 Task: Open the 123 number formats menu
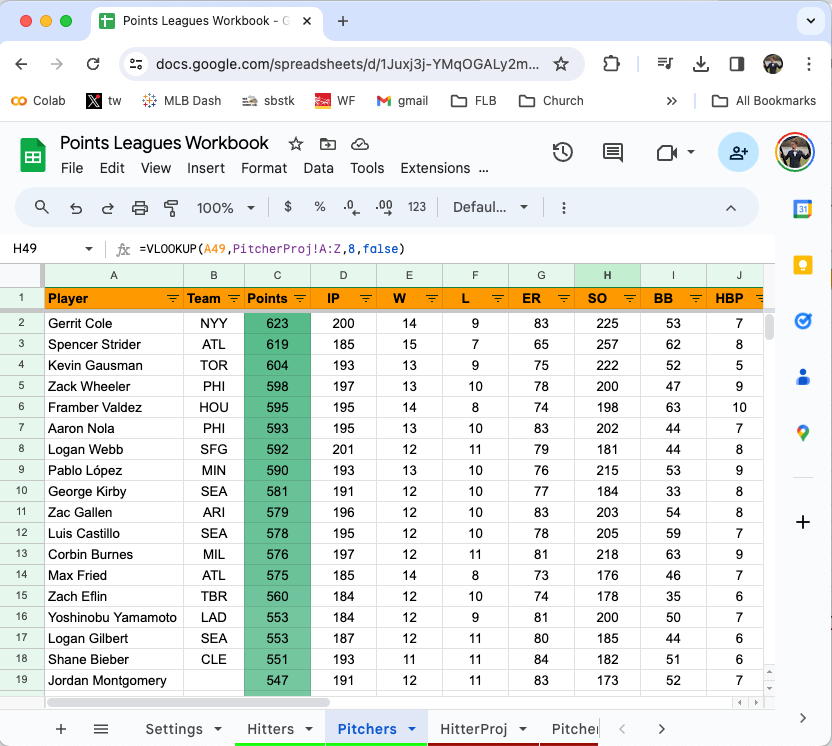tap(417, 207)
